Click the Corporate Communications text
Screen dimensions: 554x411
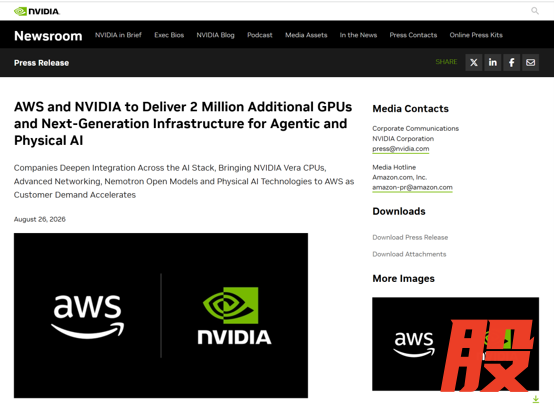(x=416, y=128)
